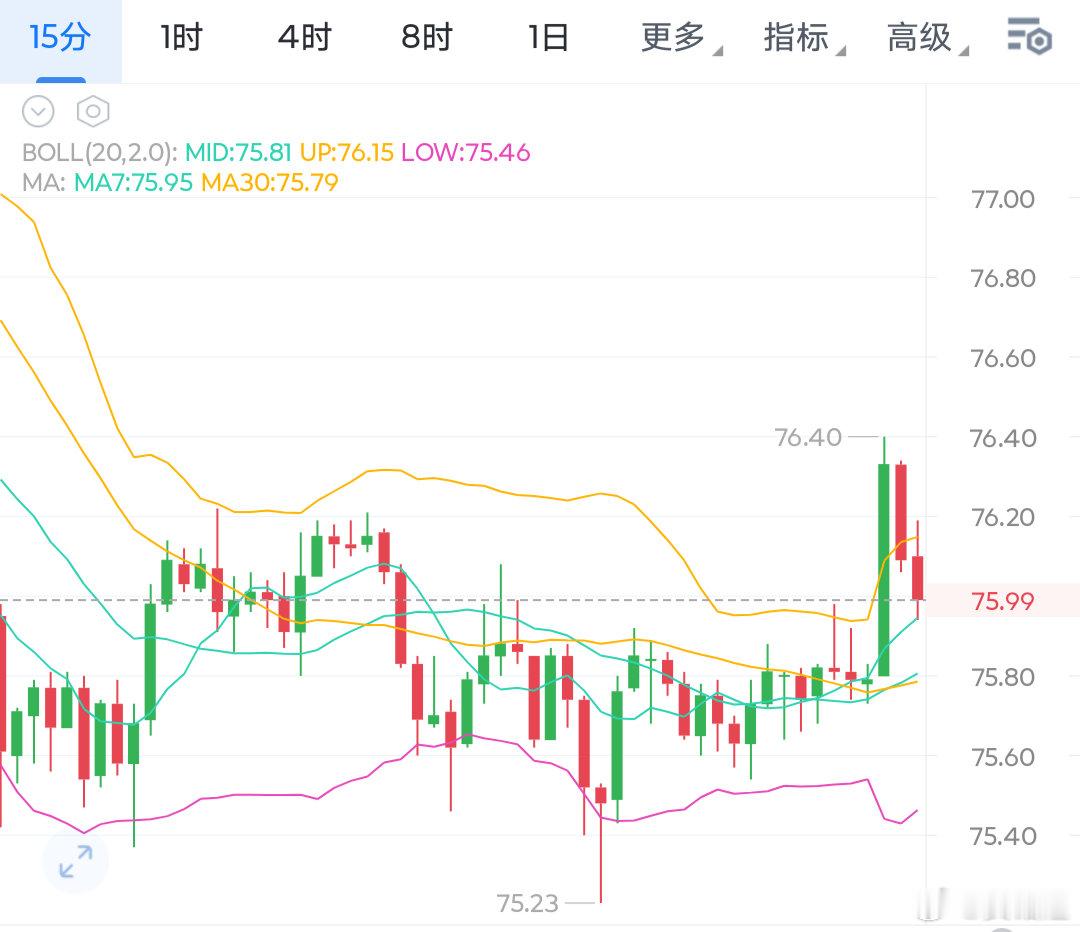Screen dimensions: 1080x932
Task: Open the 更多 timeframe dropdown
Action: pyautogui.click(x=681, y=38)
